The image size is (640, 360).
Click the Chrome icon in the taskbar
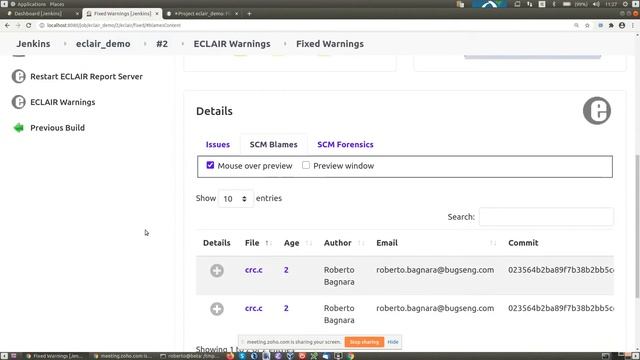tap(351, 356)
